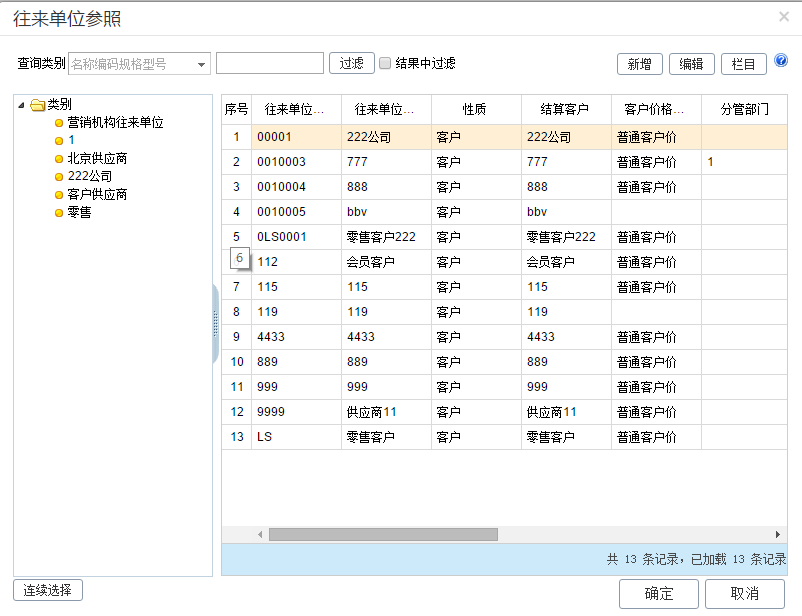This screenshot has width=802, height=616.
Task: Click the 过滤 button
Action: click(x=351, y=63)
